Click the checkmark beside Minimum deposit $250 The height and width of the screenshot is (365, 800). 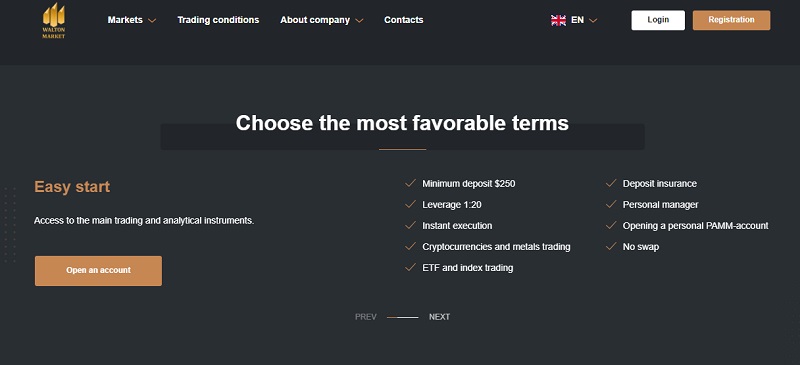coord(410,183)
